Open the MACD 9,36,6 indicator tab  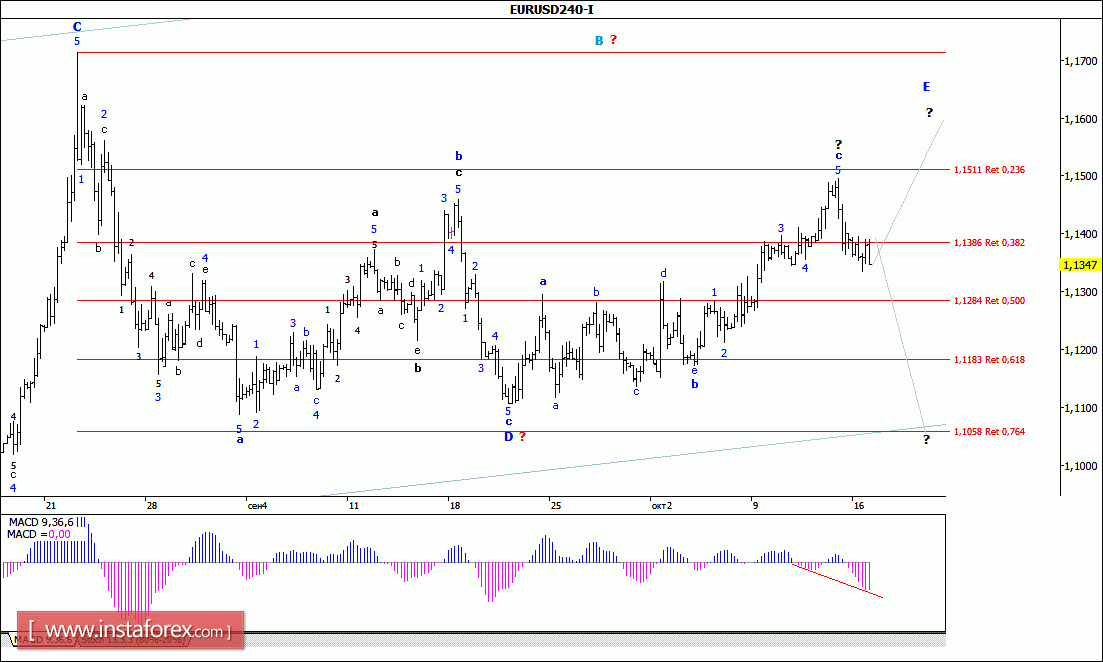42,640
